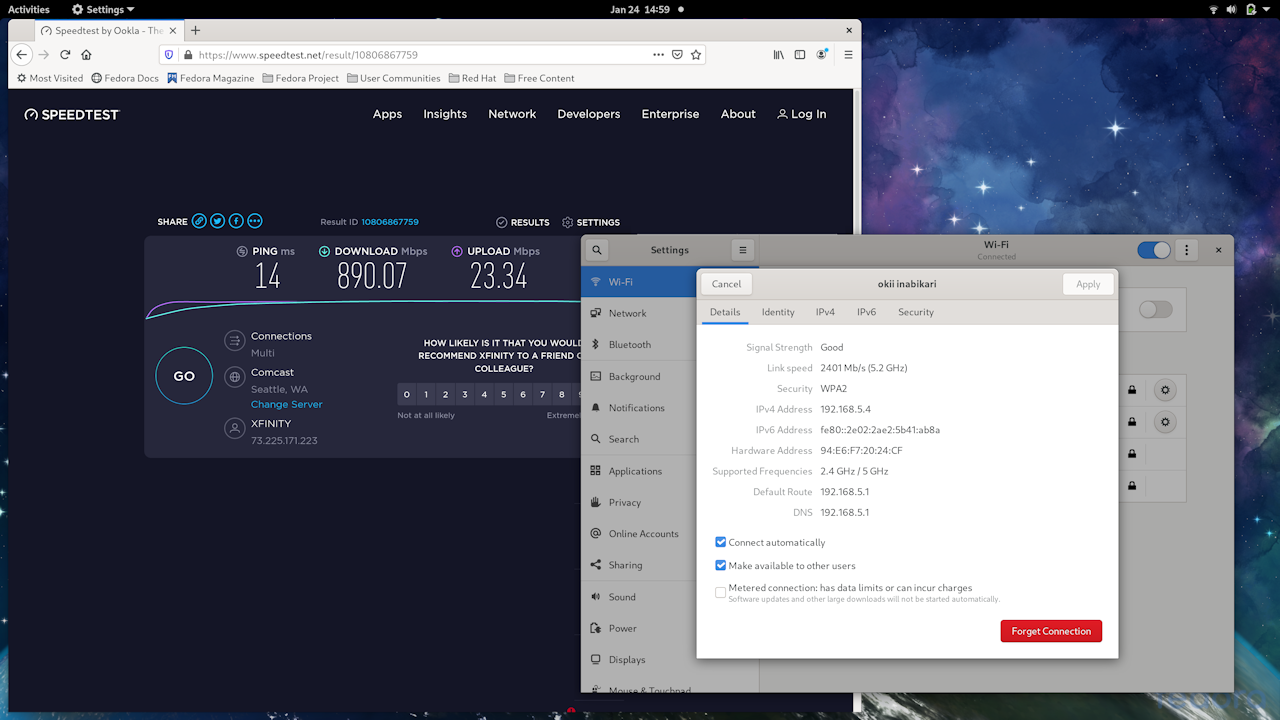Viewport: 1280px width, 720px height.
Task: Switch to the IPv6 tab
Action: (866, 312)
